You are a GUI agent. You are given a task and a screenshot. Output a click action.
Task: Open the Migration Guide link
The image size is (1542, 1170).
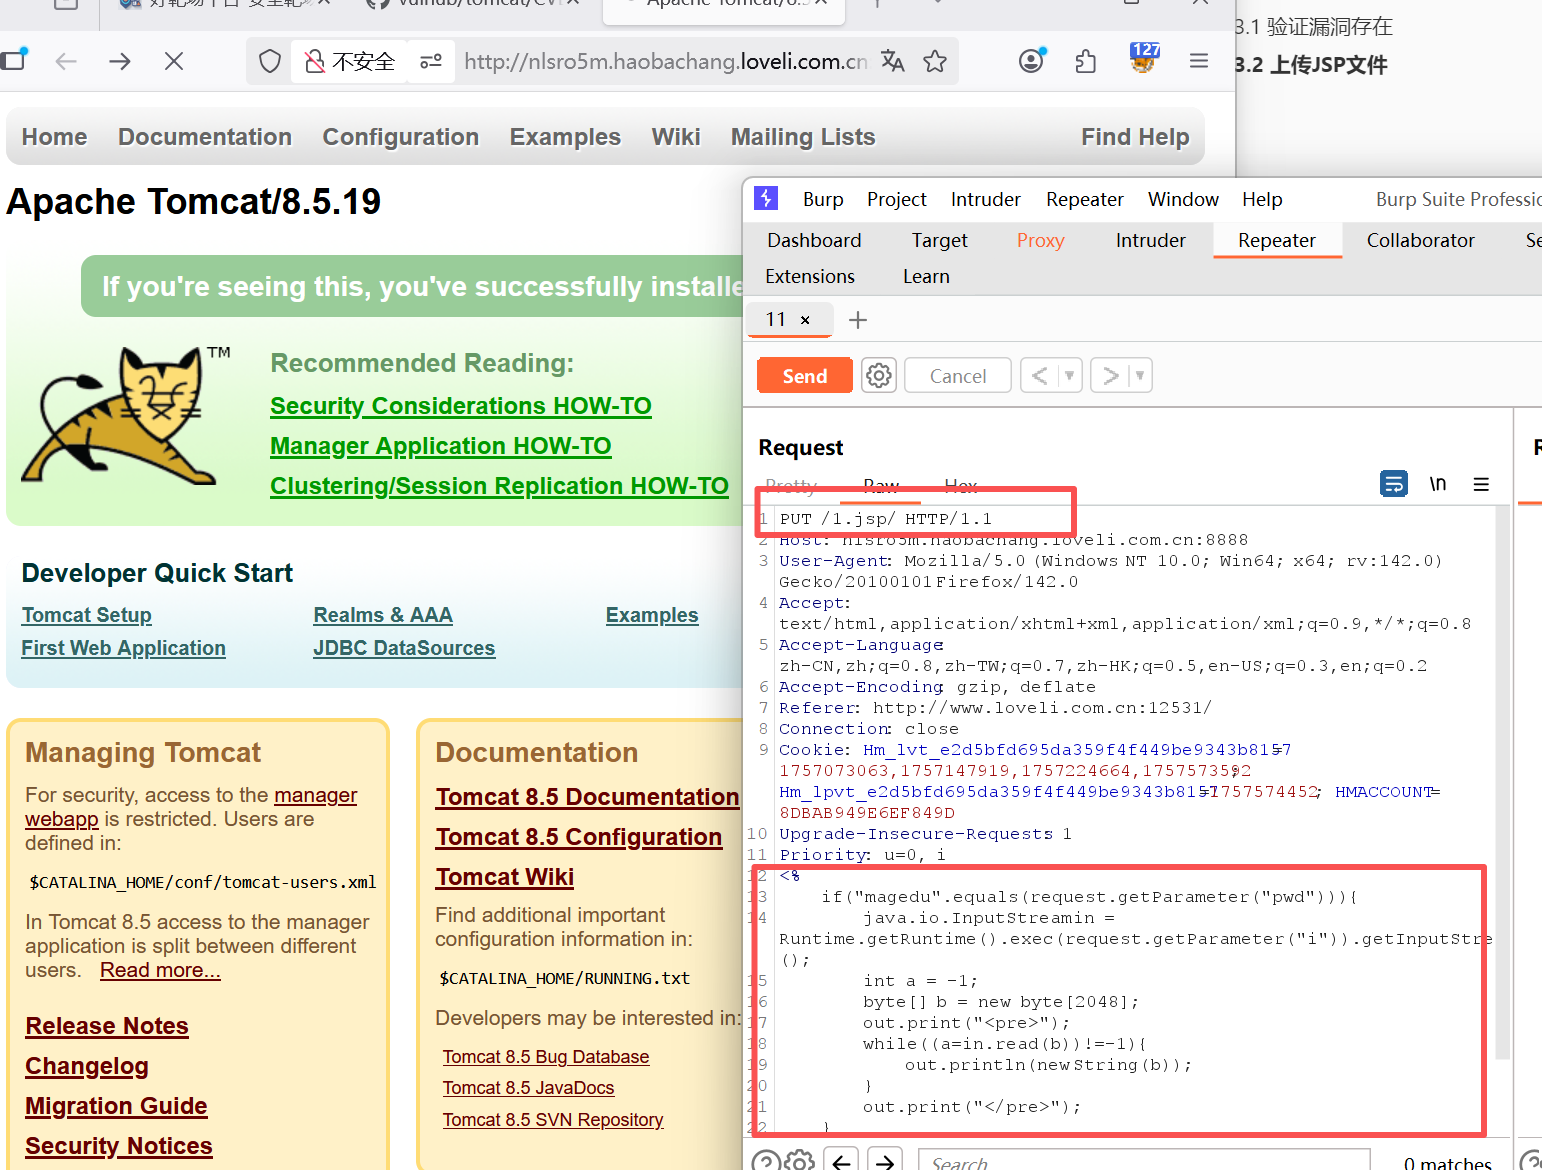pos(116,1106)
